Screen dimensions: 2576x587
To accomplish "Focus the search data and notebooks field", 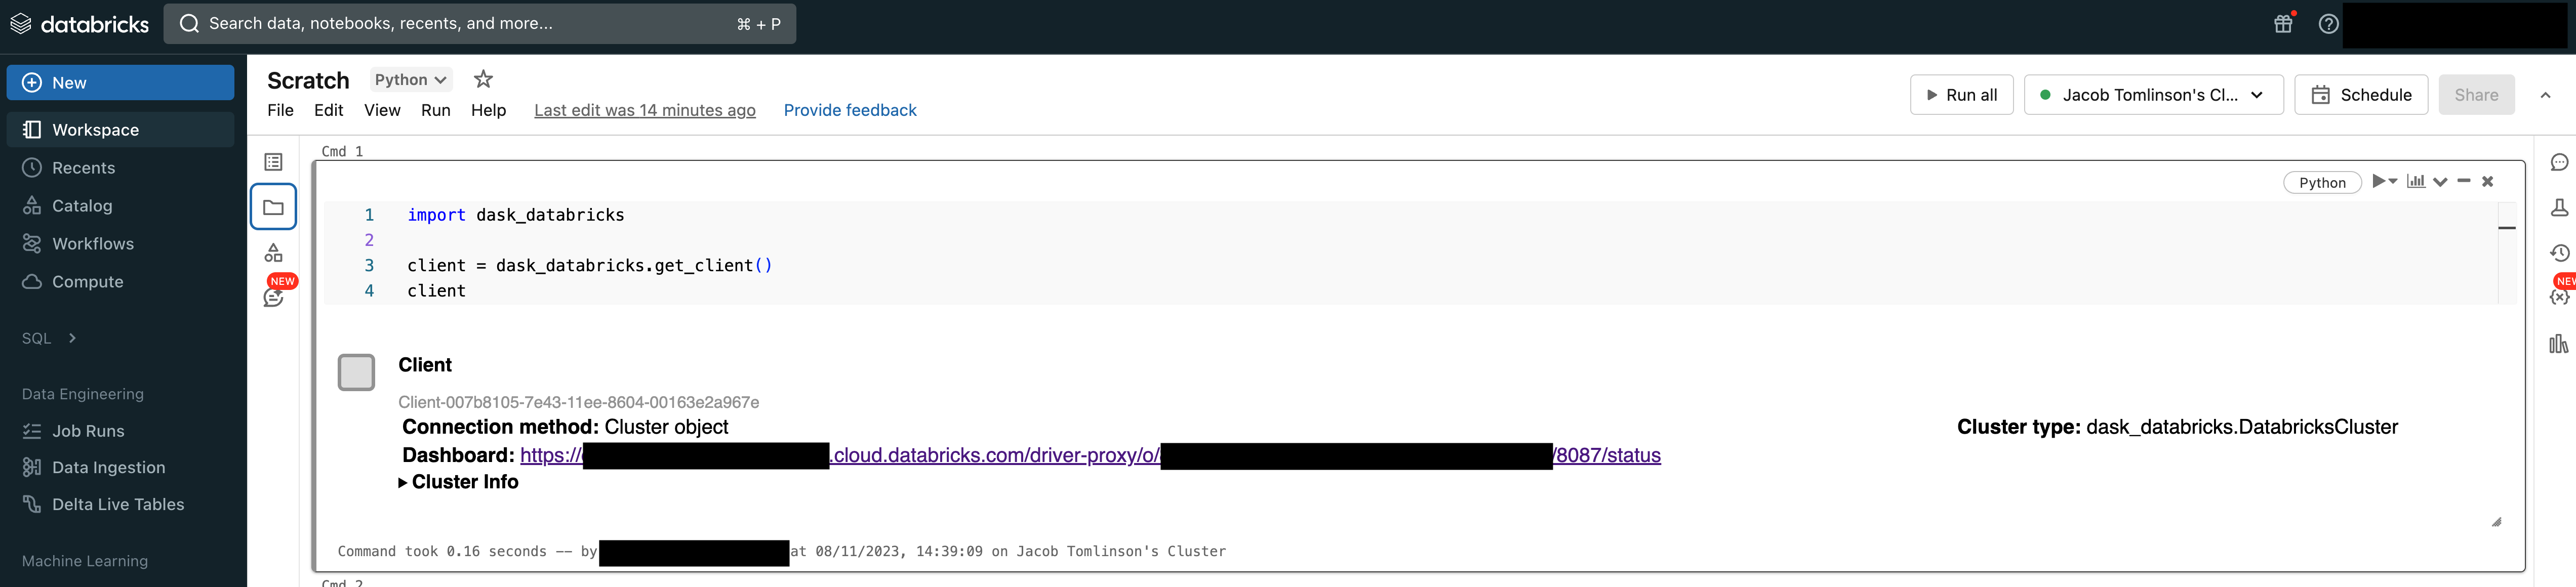I will tap(480, 24).
